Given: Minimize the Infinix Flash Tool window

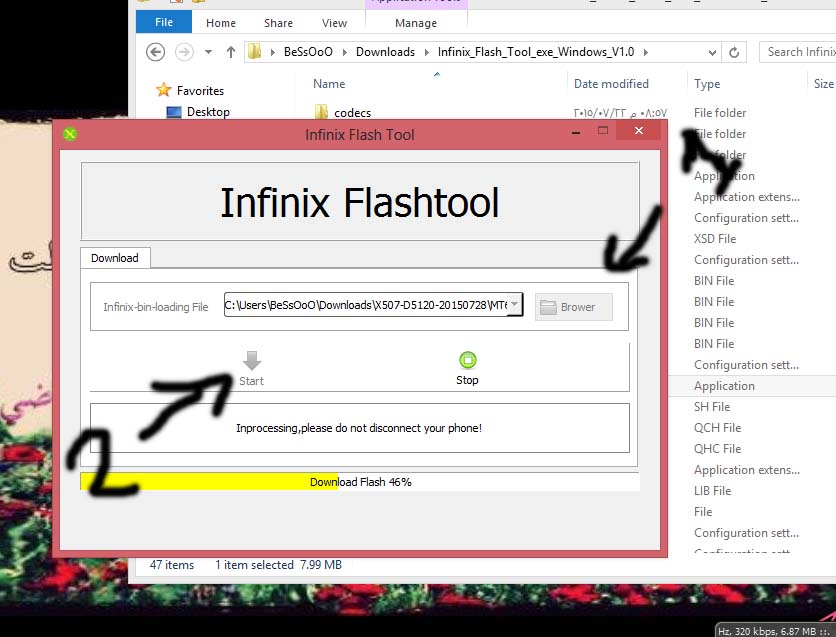Looking at the screenshot, I should 576,131.
